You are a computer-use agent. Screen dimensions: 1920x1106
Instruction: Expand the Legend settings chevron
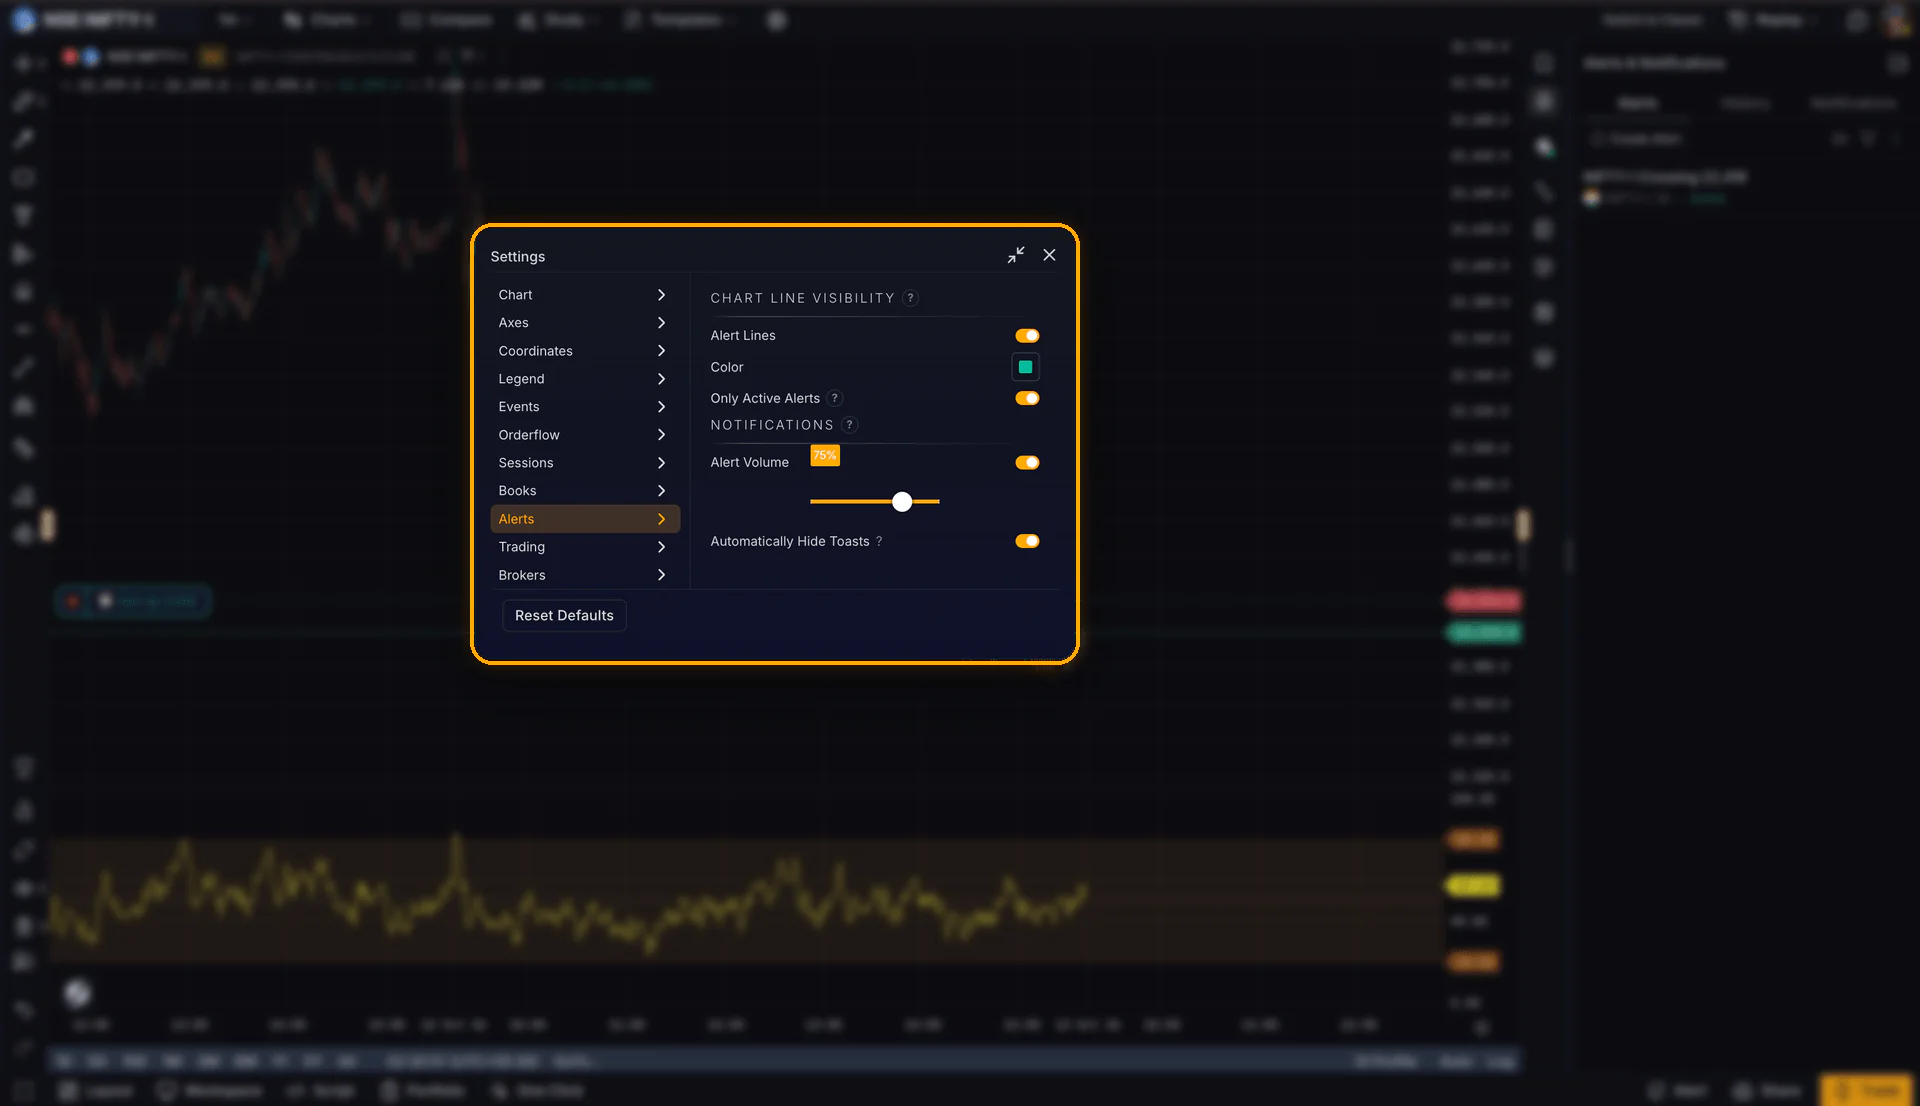(661, 379)
